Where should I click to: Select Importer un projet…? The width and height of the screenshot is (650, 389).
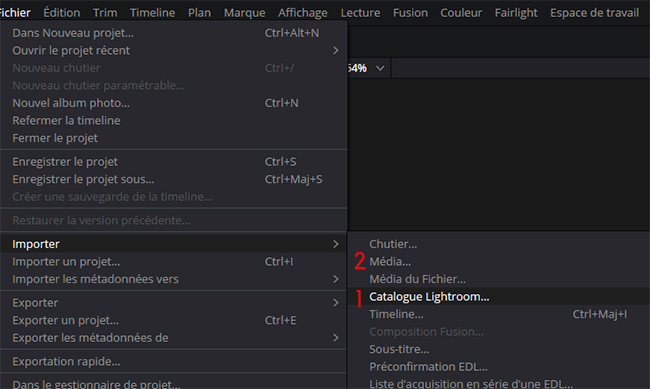[x=173, y=261]
